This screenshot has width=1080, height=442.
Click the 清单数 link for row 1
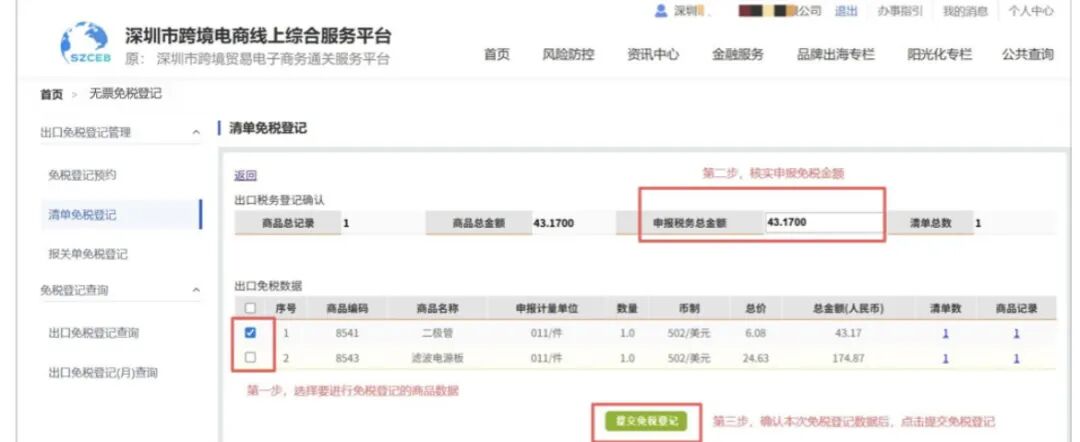(x=945, y=333)
